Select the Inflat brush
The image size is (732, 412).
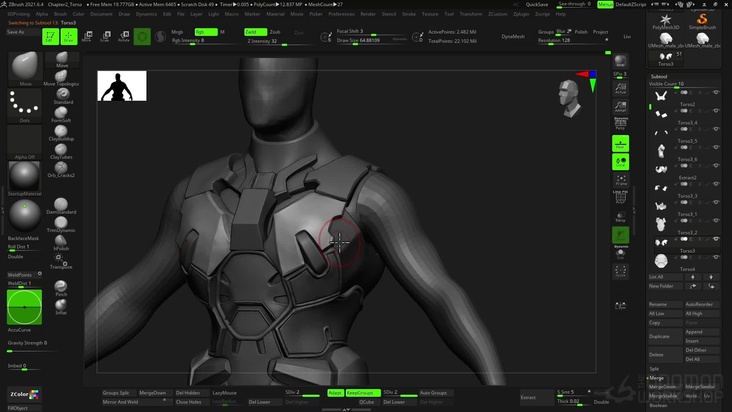click(x=61, y=307)
